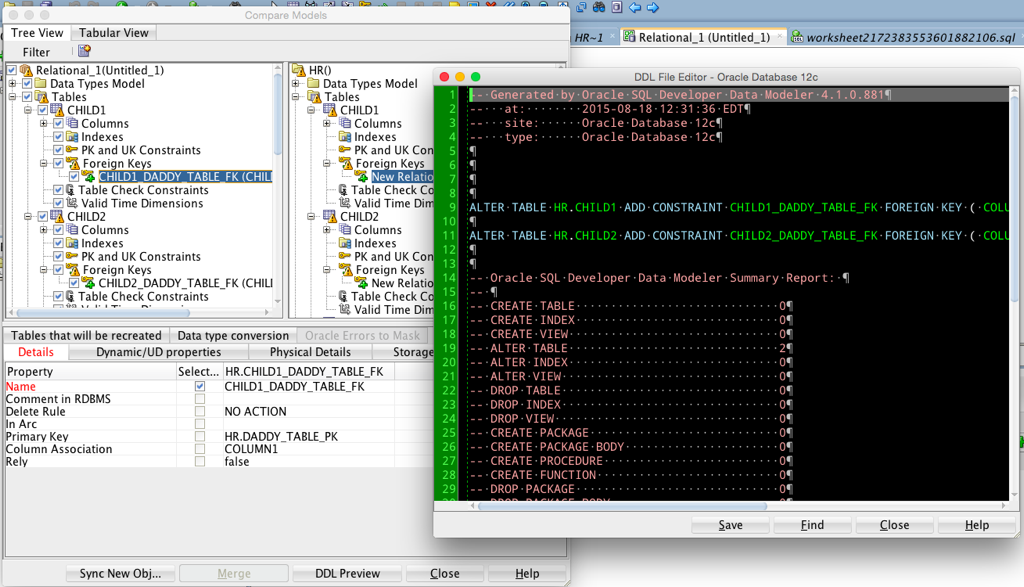This screenshot has height=587, width=1024.
Task: Open the Dynamic/UD properties tab
Action: 158,352
